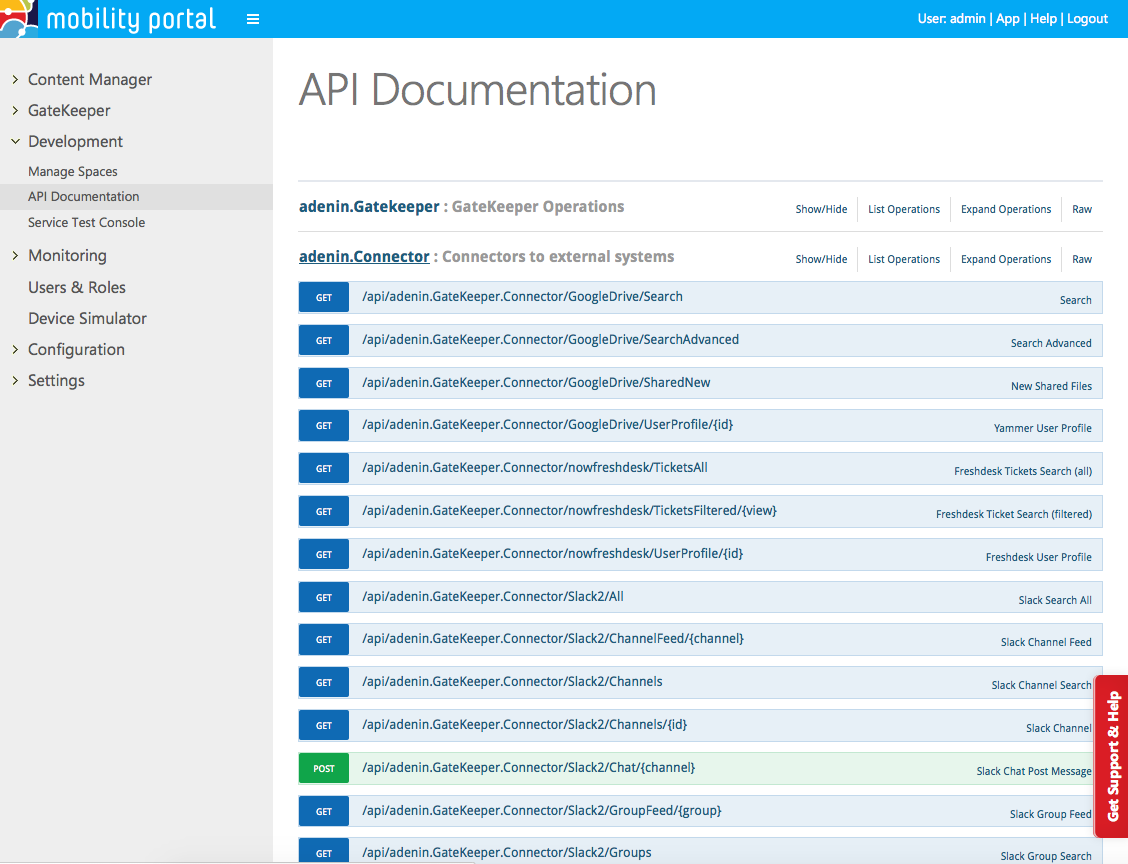Click GET badge for Slack2/GroupFeed/{group}
This screenshot has height=864, width=1128.
(324, 811)
